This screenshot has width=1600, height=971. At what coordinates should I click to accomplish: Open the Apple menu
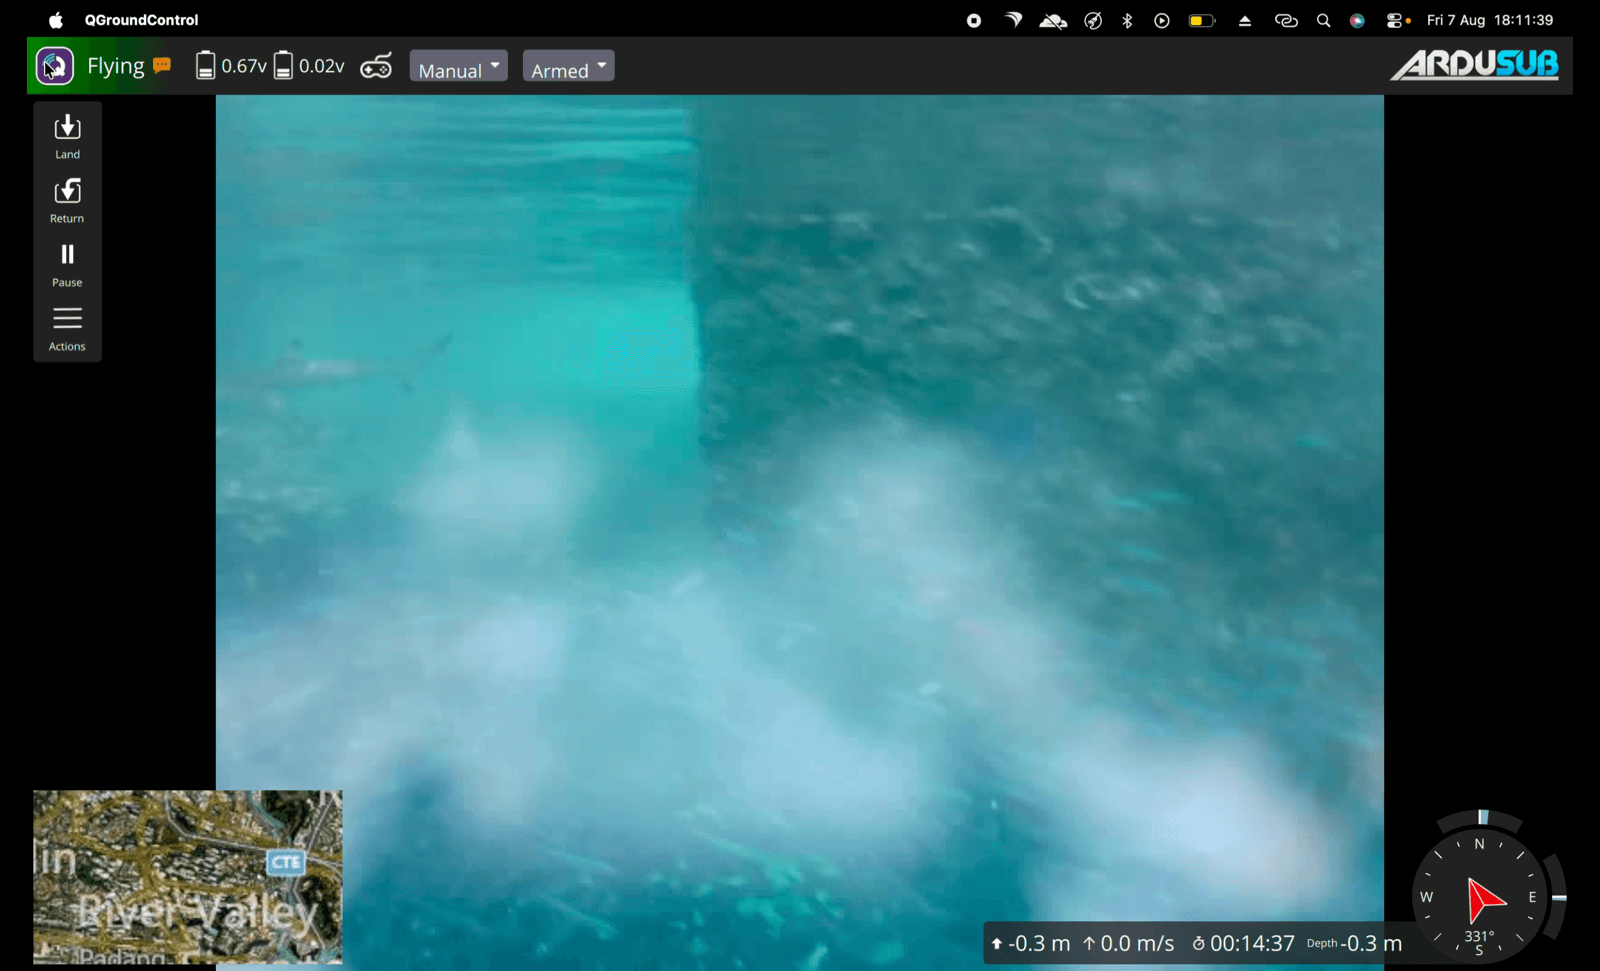56,20
